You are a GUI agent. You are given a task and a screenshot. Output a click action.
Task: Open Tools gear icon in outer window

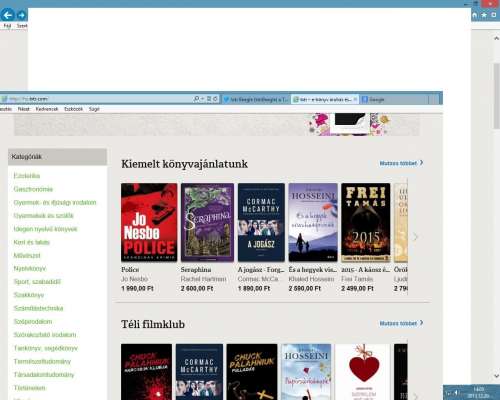[x=493, y=15]
